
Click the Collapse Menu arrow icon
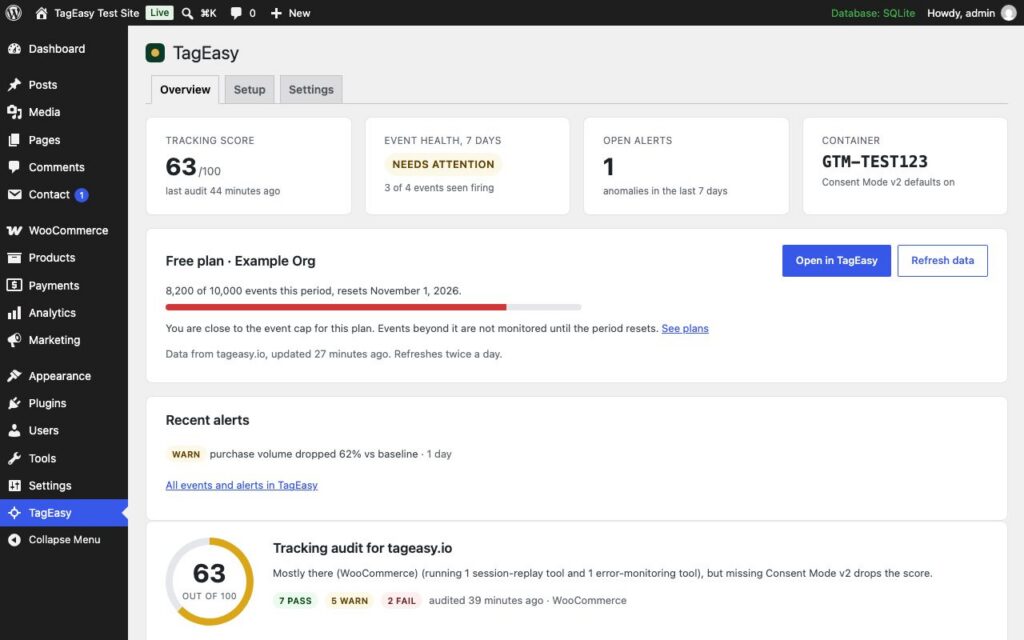click(14, 540)
